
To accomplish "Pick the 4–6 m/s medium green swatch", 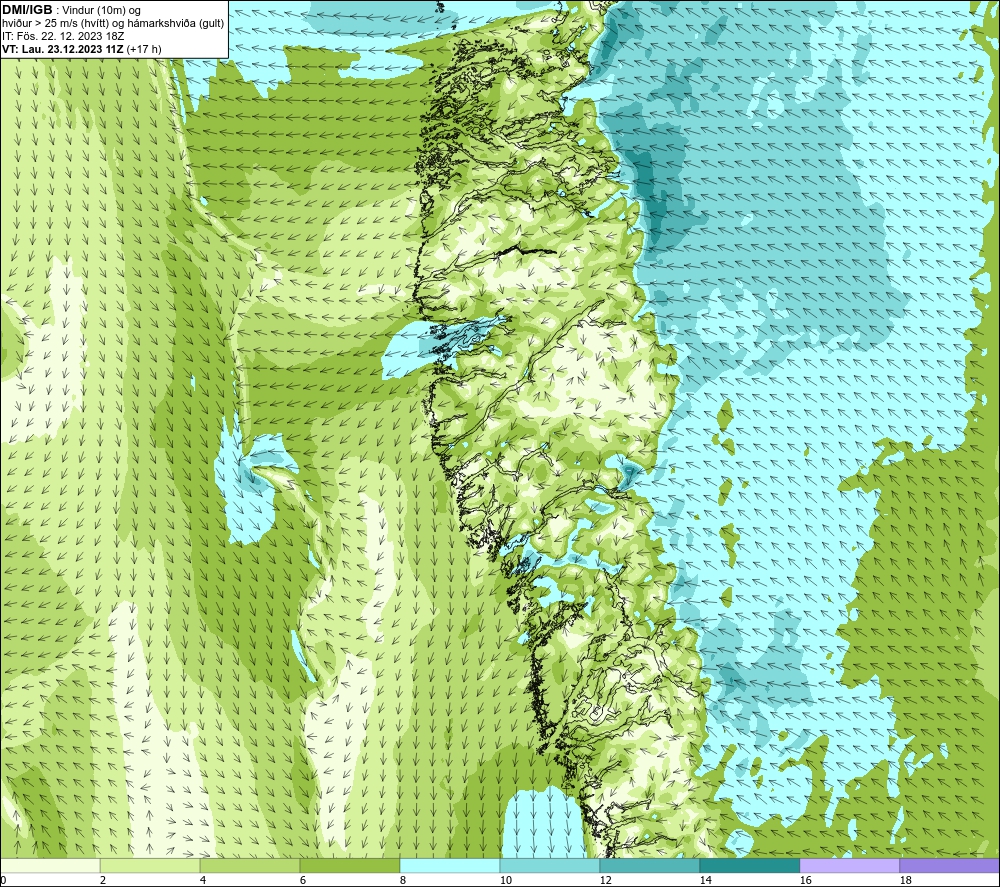I will (250, 866).
